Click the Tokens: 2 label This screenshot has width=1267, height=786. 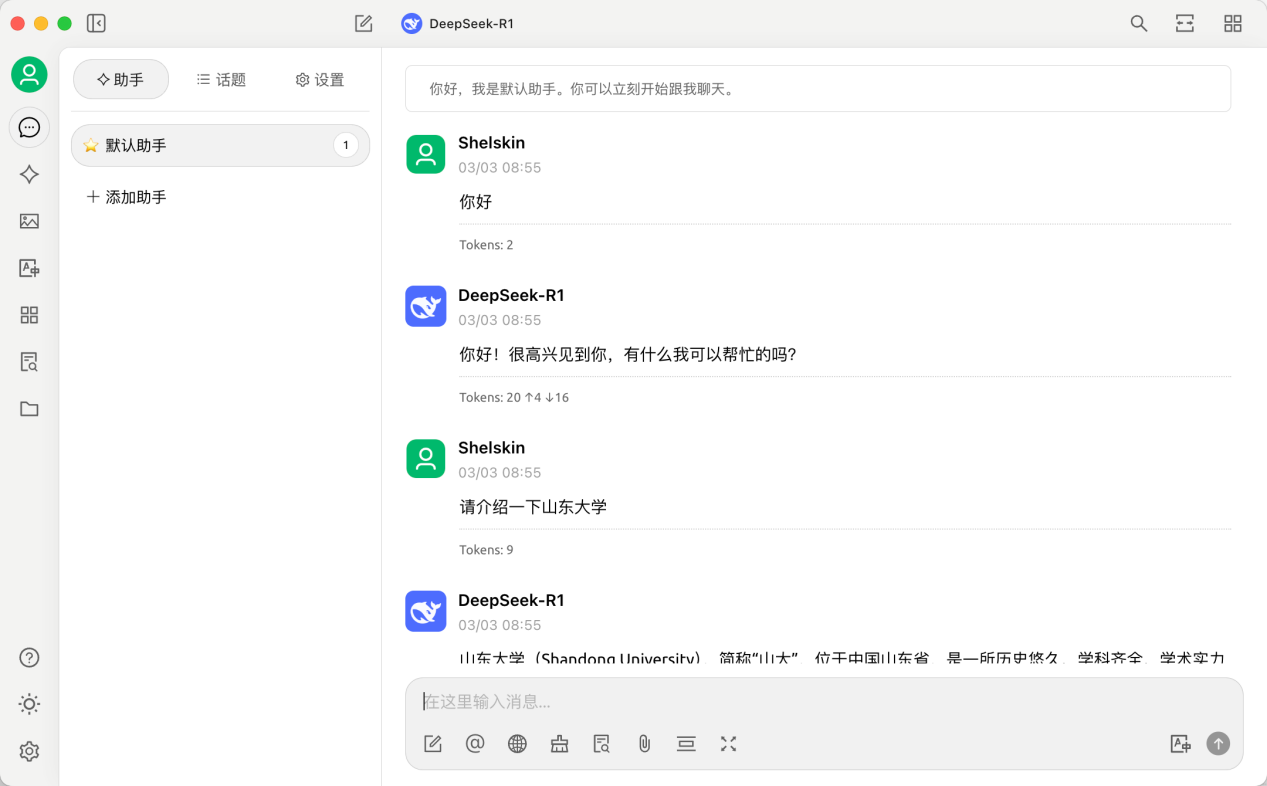pos(486,245)
